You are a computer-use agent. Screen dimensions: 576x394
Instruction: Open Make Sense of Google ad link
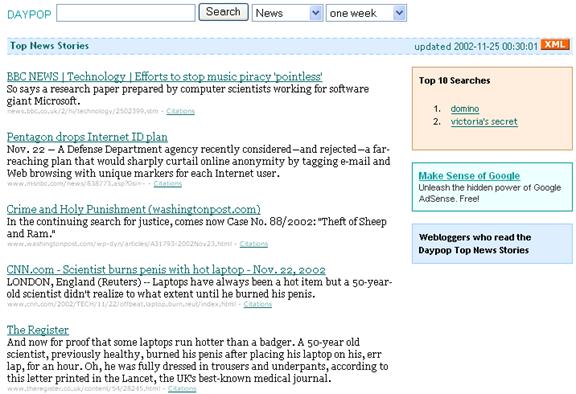pos(469,176)
